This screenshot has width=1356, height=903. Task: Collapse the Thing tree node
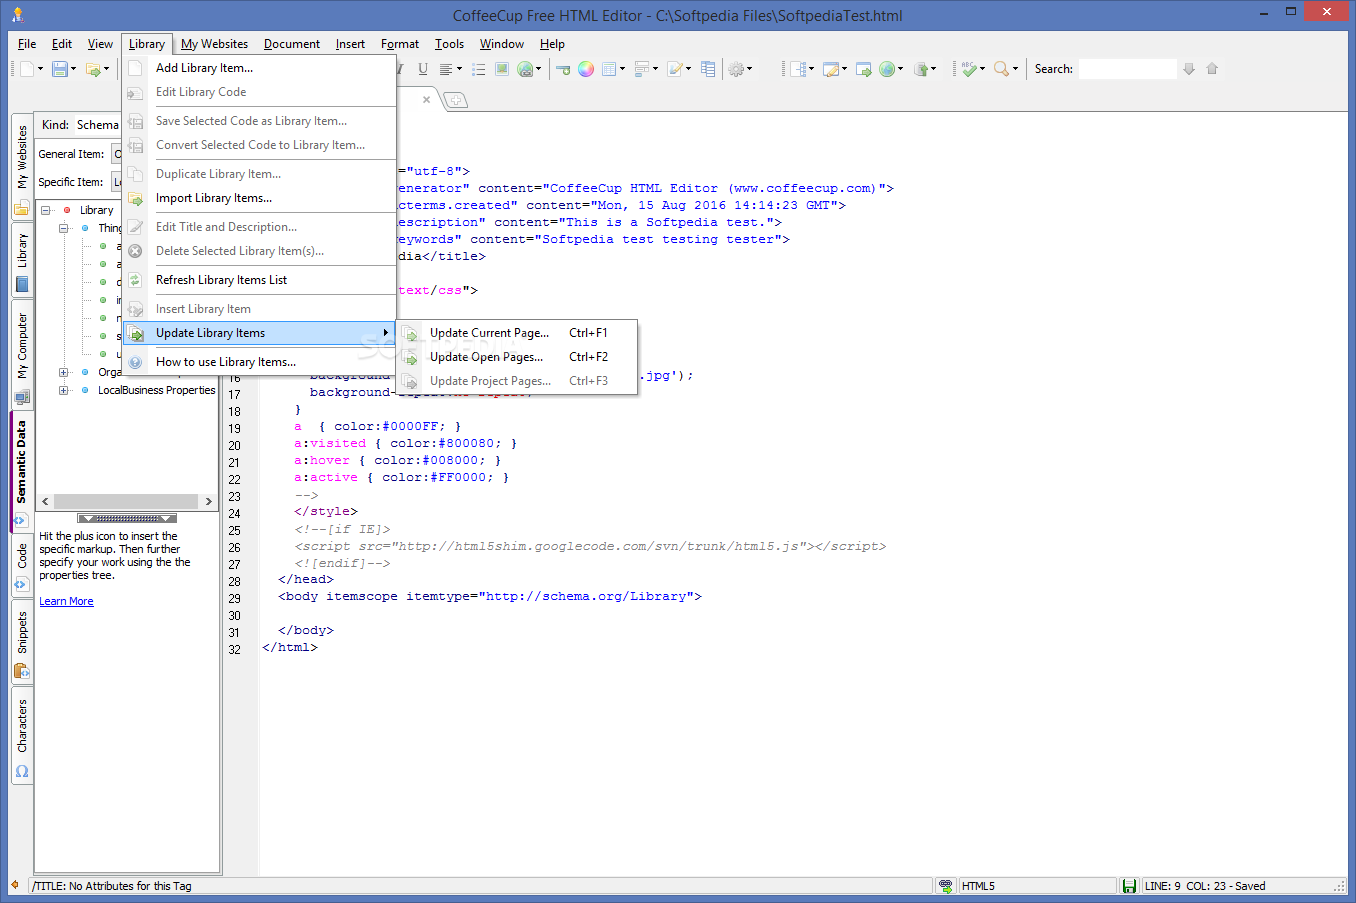64,228
